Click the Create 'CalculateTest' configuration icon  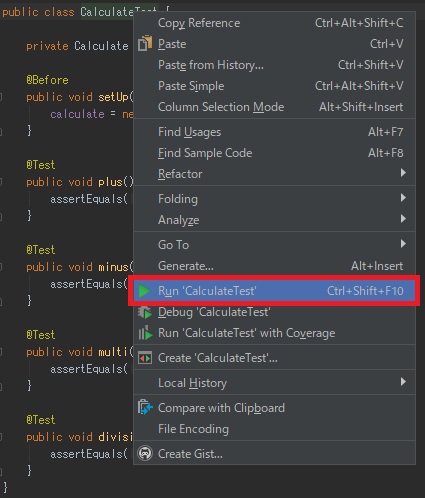click(x=145, y=358)
